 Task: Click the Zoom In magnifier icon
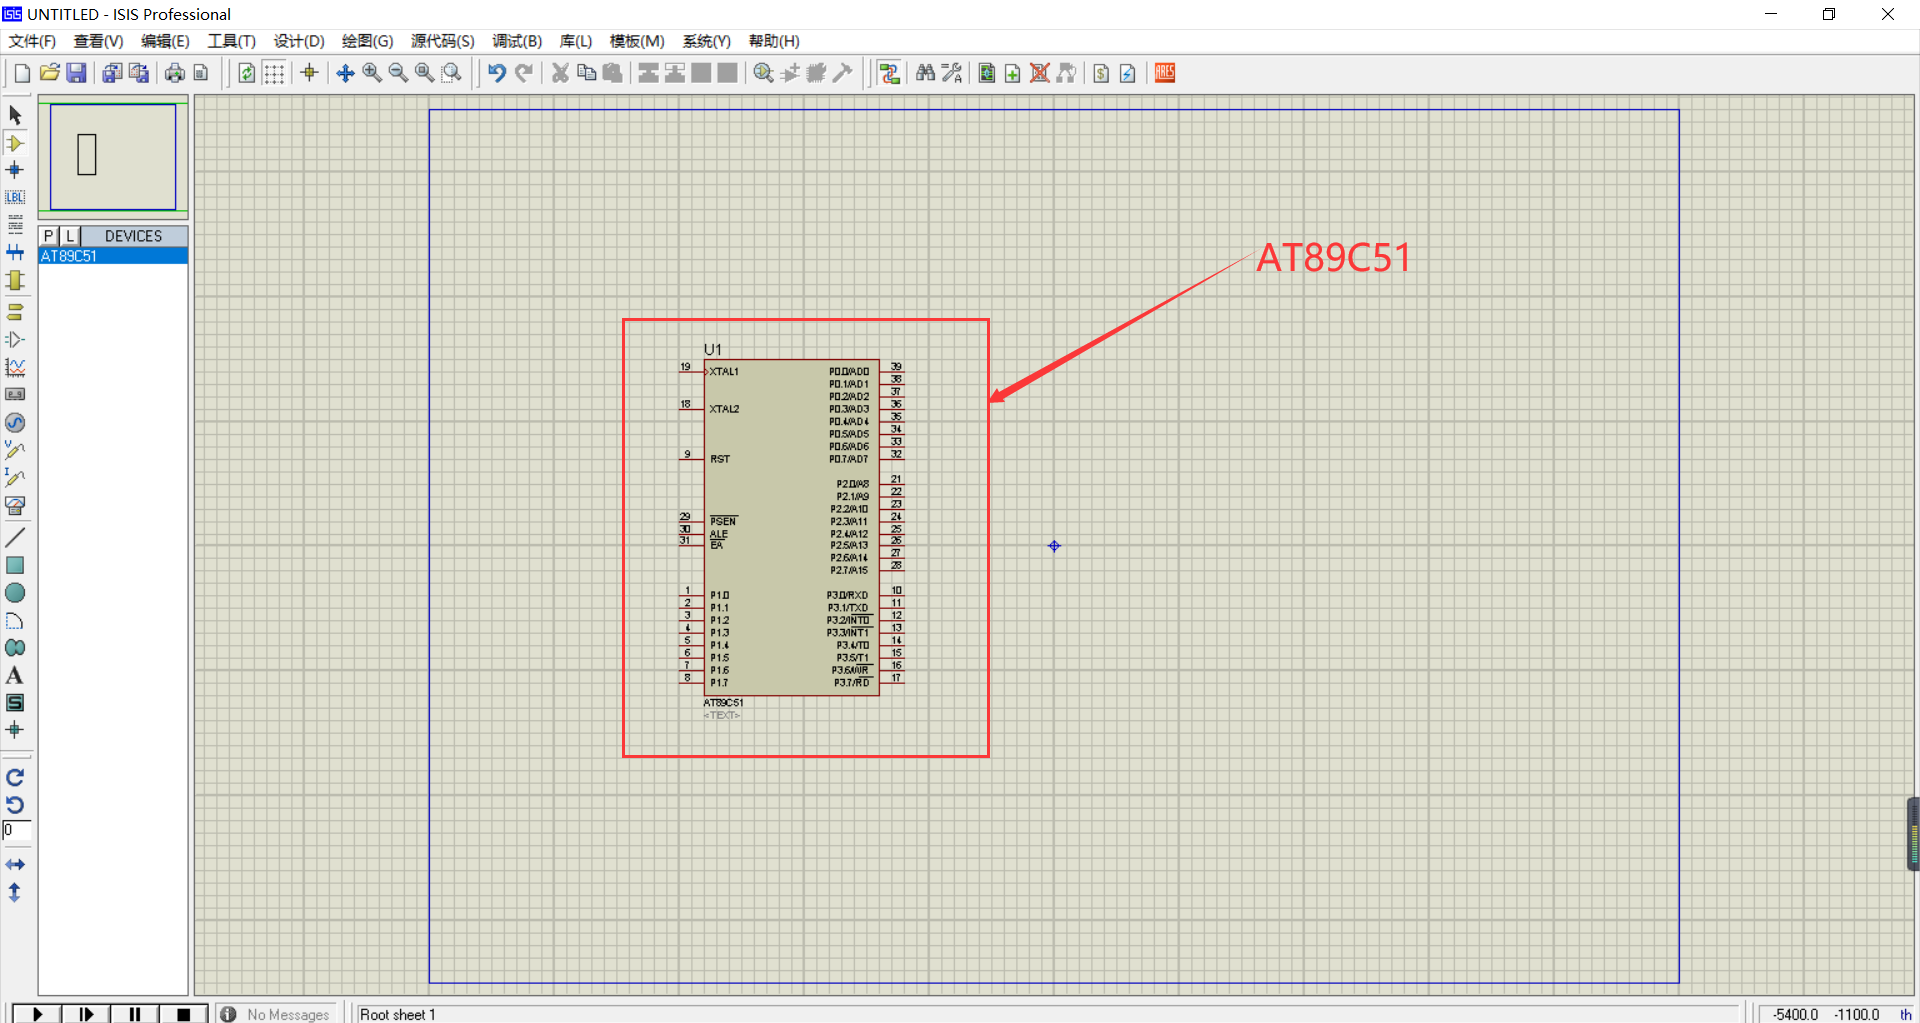click(372, 73)
